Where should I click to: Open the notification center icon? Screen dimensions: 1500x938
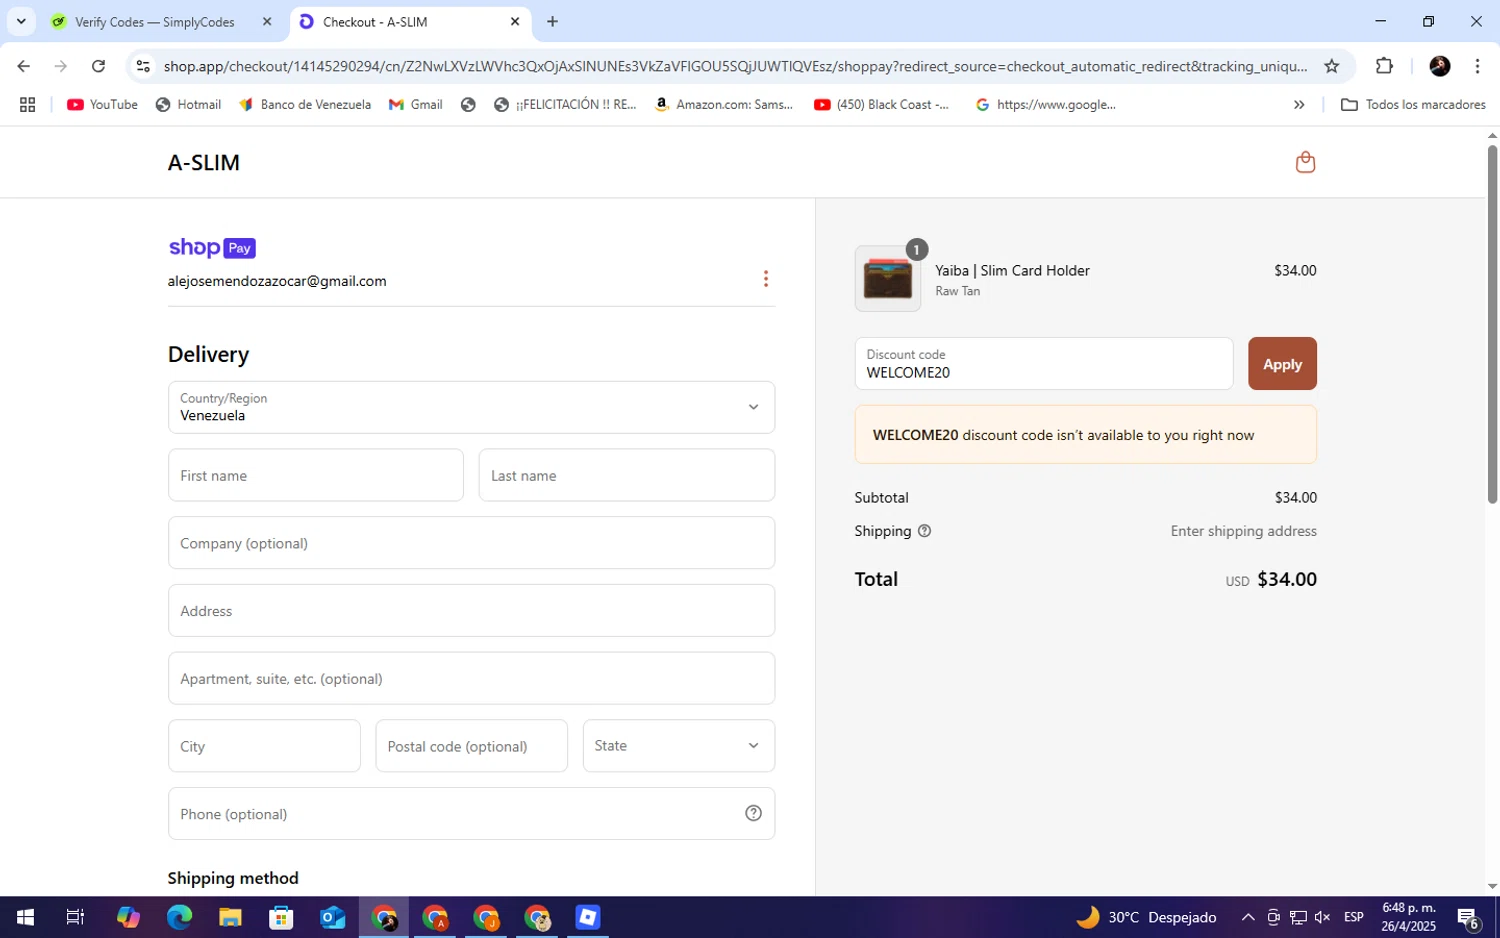[x=1468, y=917]
